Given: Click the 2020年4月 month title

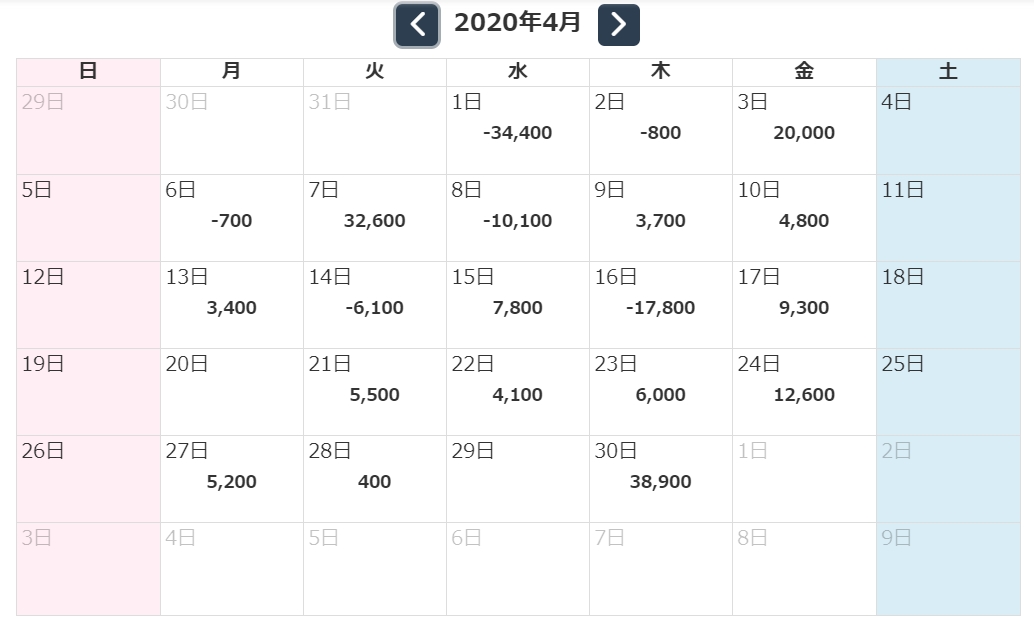Looking at the screenshot, I should 517,23.
